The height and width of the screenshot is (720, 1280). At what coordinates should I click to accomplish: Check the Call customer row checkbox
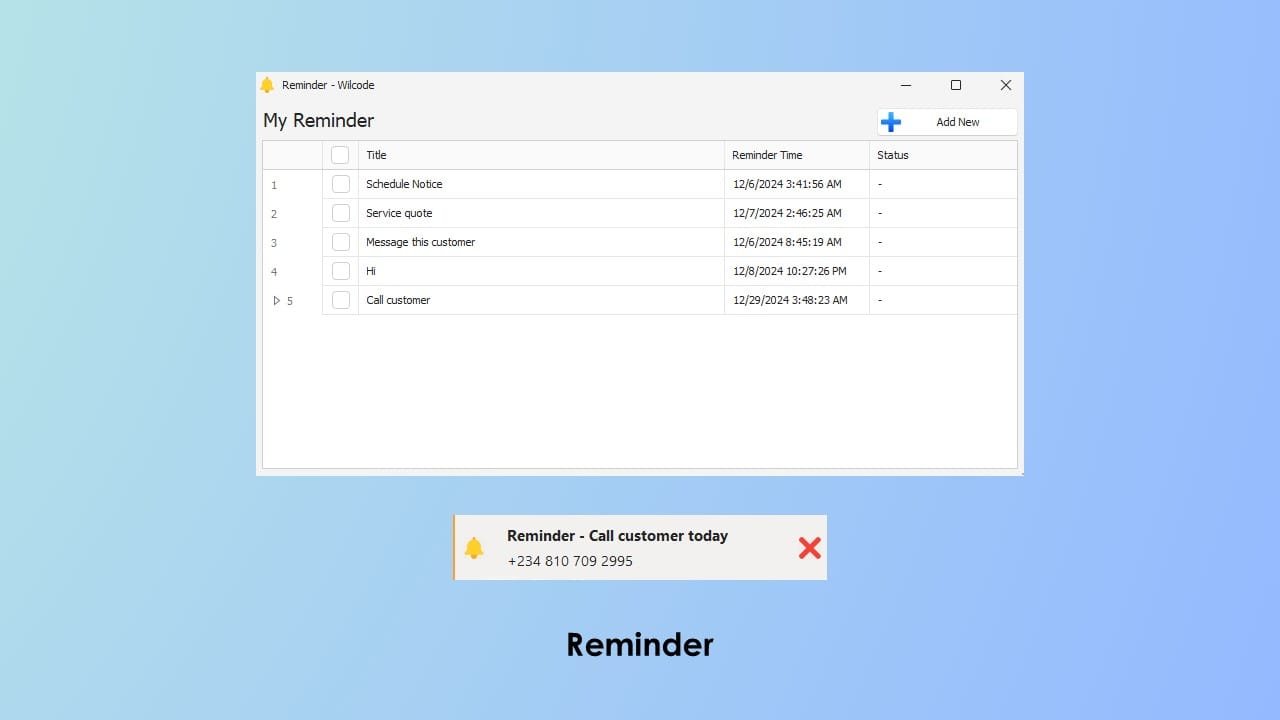[x=341, y=300]
